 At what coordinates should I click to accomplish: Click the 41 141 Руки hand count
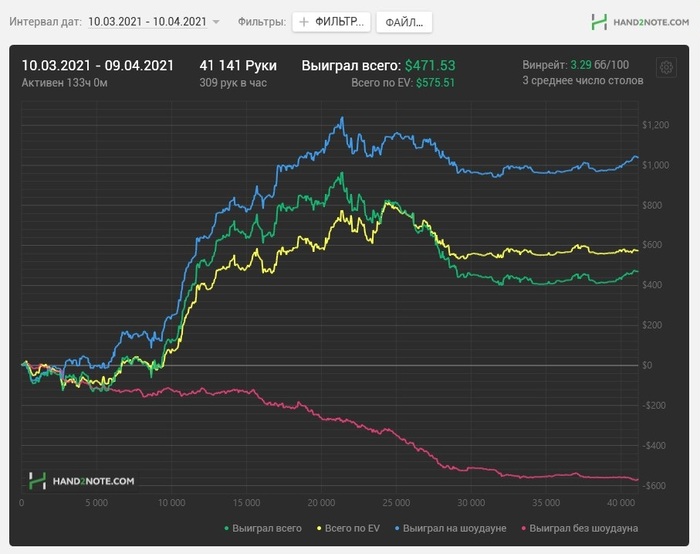[238, 66]
